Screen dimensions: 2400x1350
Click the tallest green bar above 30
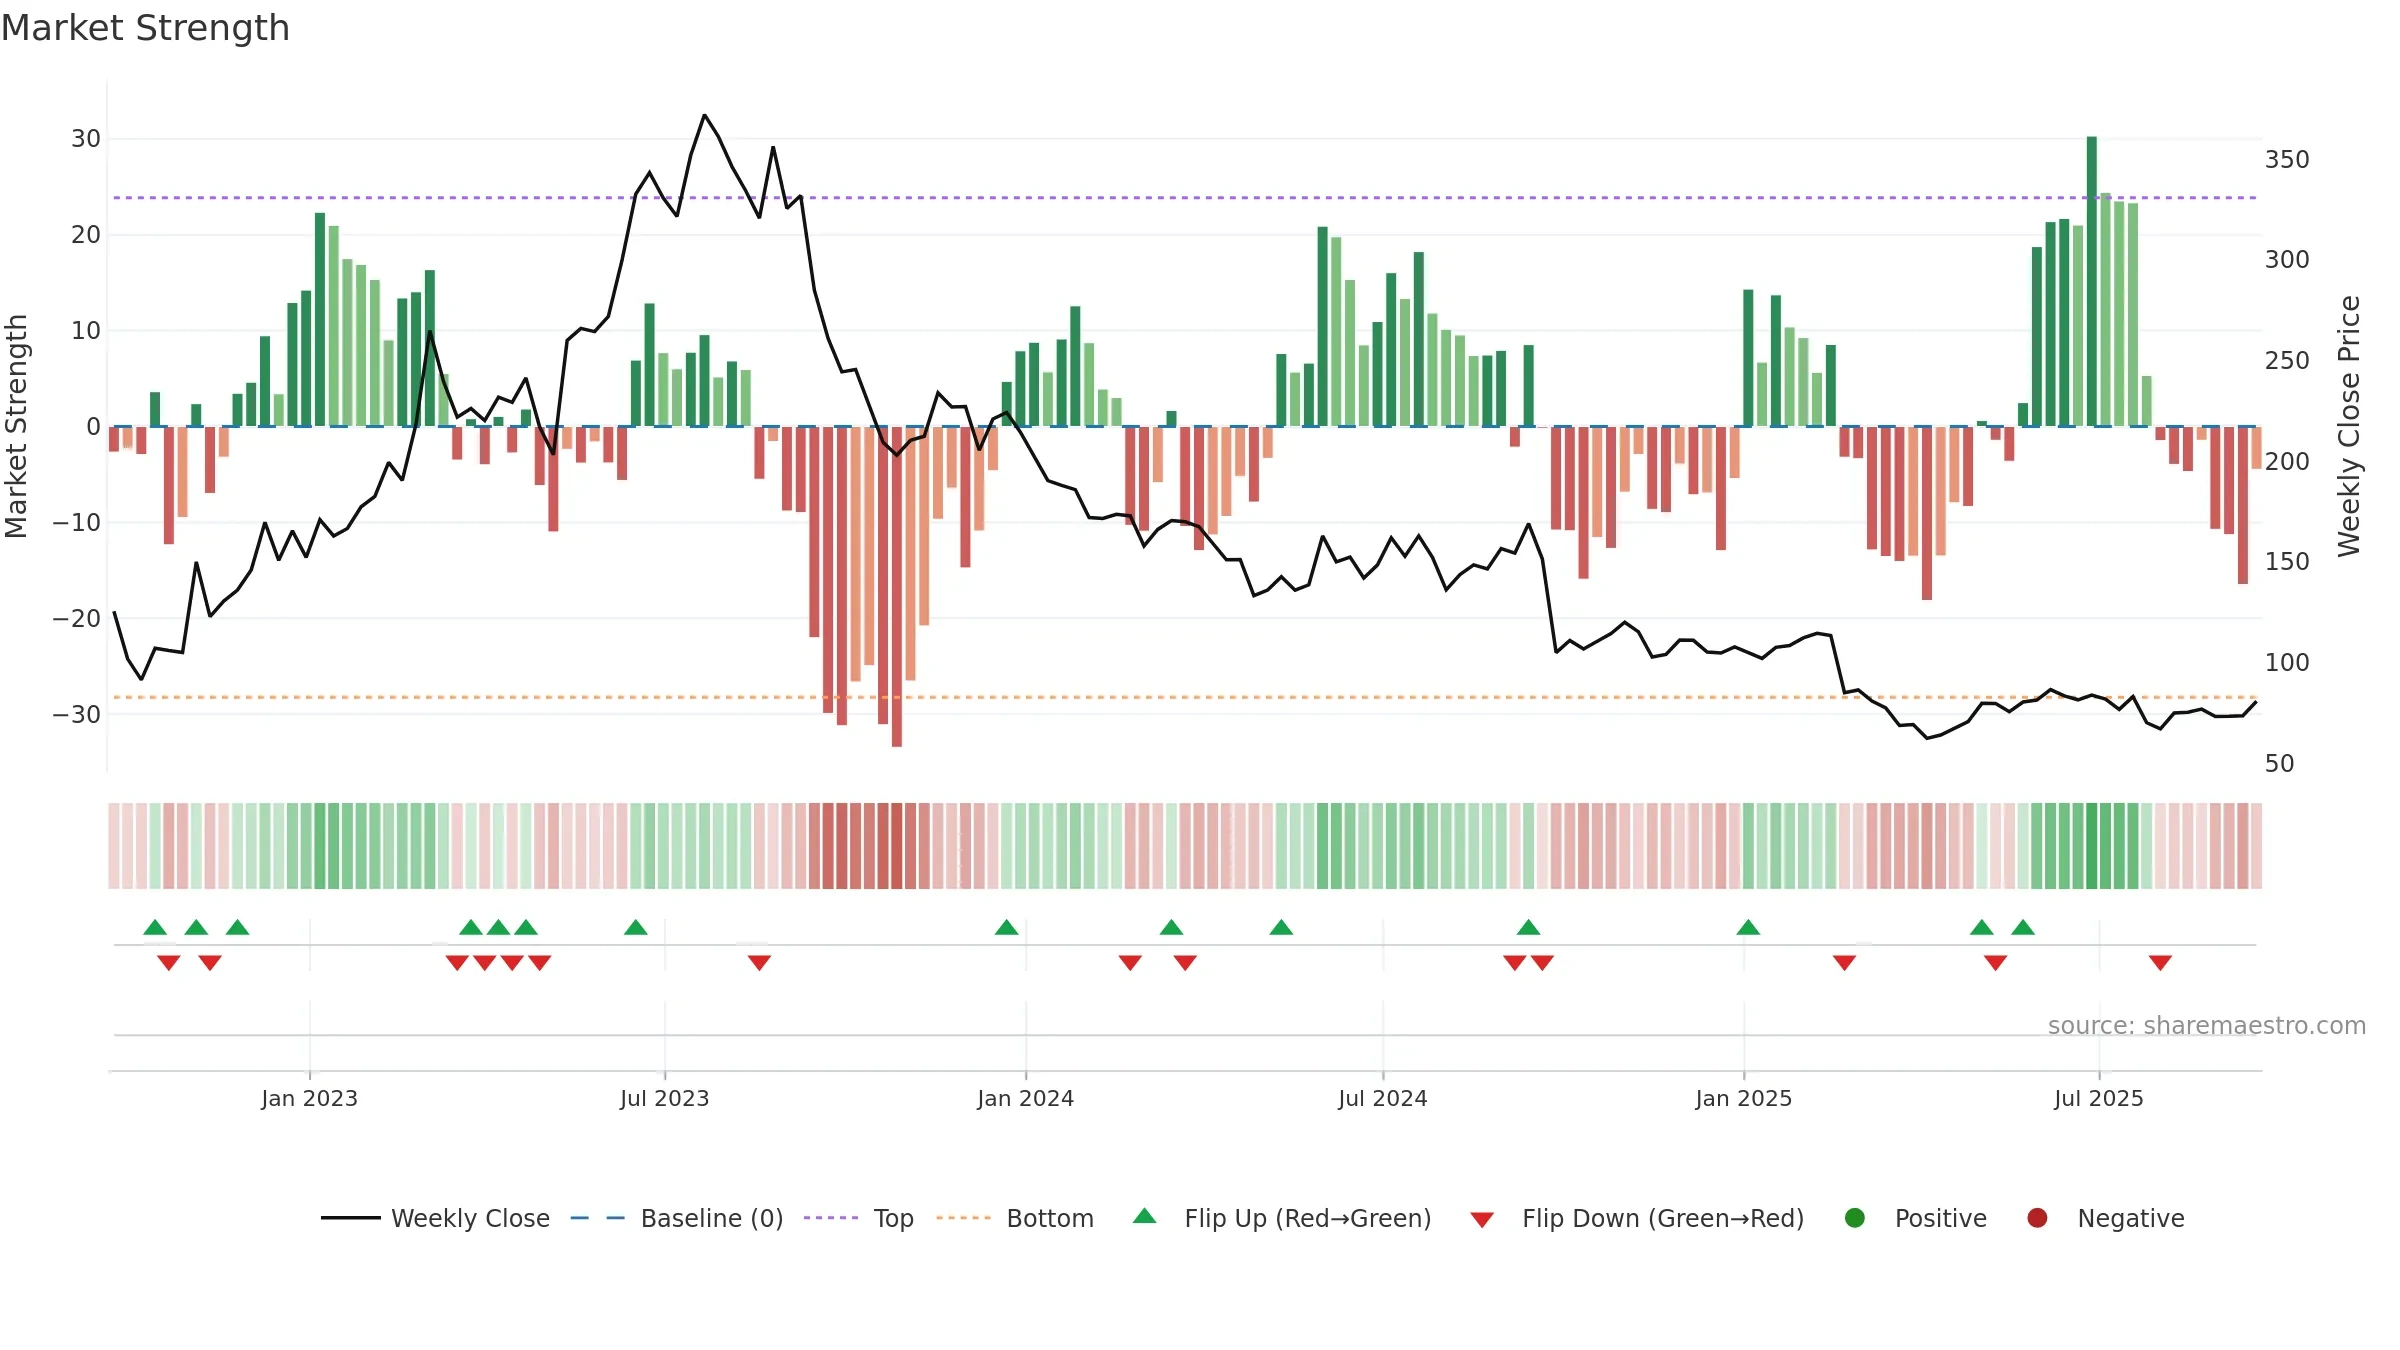(2091, 281)
